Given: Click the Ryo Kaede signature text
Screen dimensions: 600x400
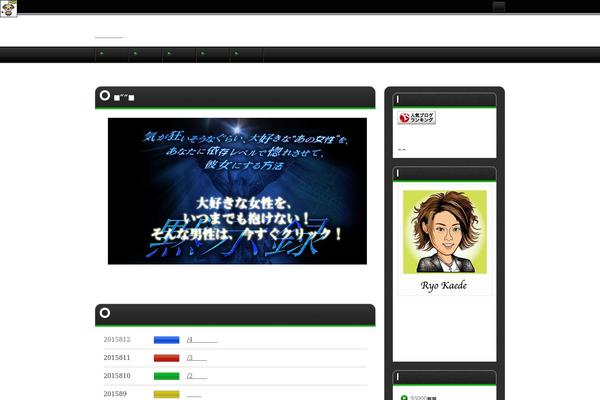Looking at the screenshot, I should pos(444,286).
